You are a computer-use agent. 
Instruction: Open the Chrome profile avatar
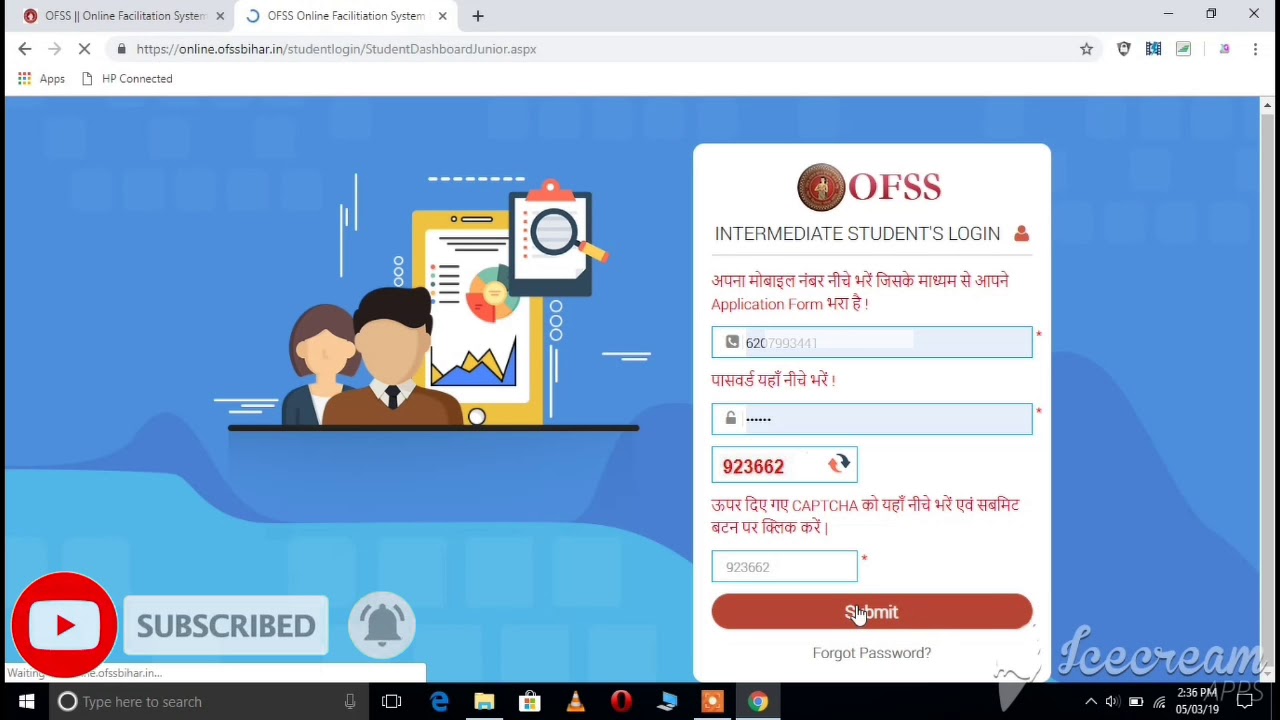click(x=1224, y=49)
